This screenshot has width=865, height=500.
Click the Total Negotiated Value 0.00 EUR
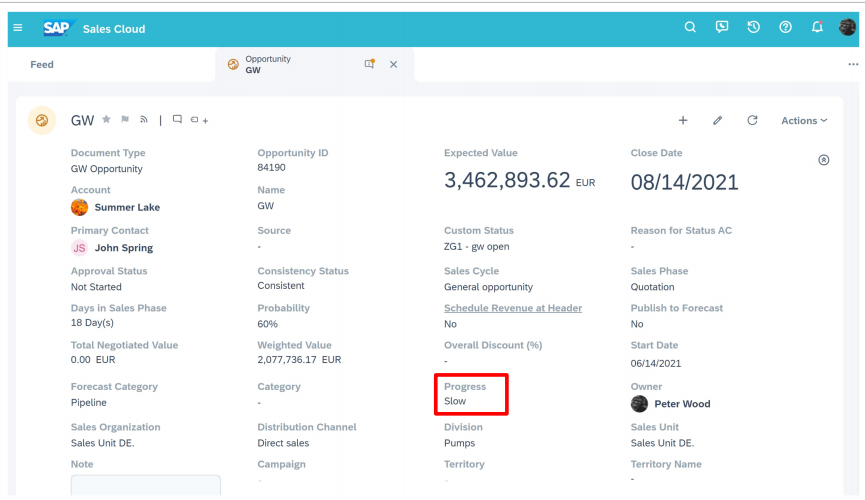(93, 360)
